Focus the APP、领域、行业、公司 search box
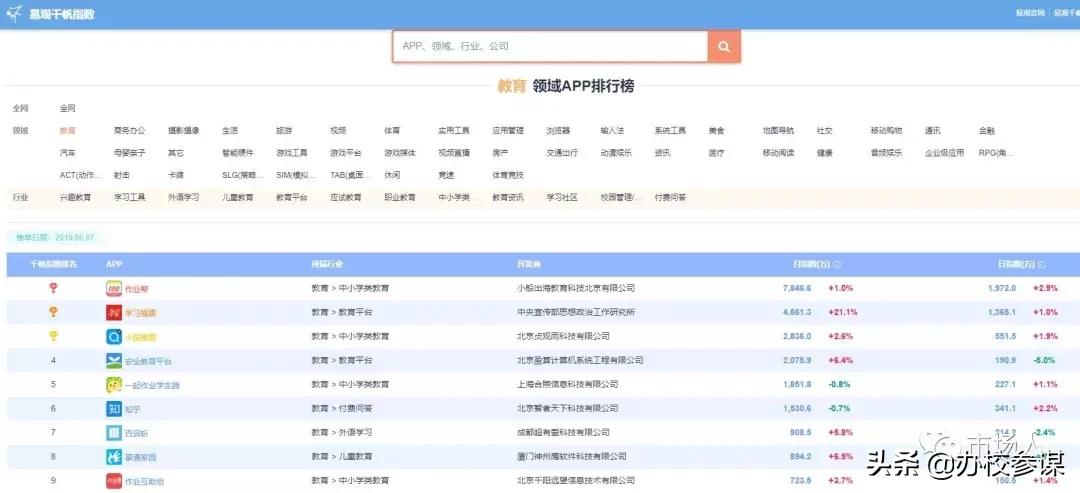Image resolution: width=1080 pixels, height=493 pixels. point(550,46)
